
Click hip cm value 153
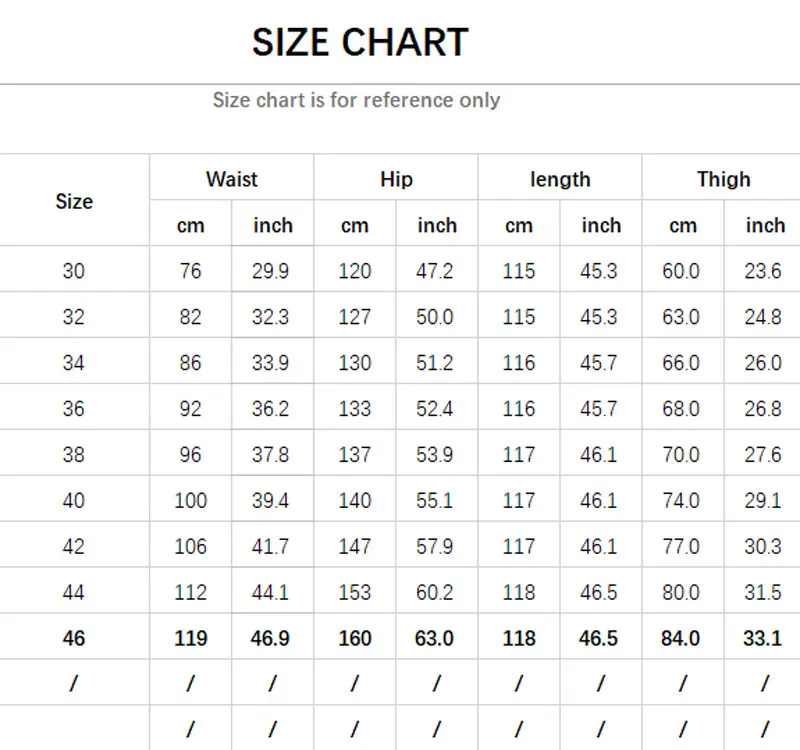point(355,592)
